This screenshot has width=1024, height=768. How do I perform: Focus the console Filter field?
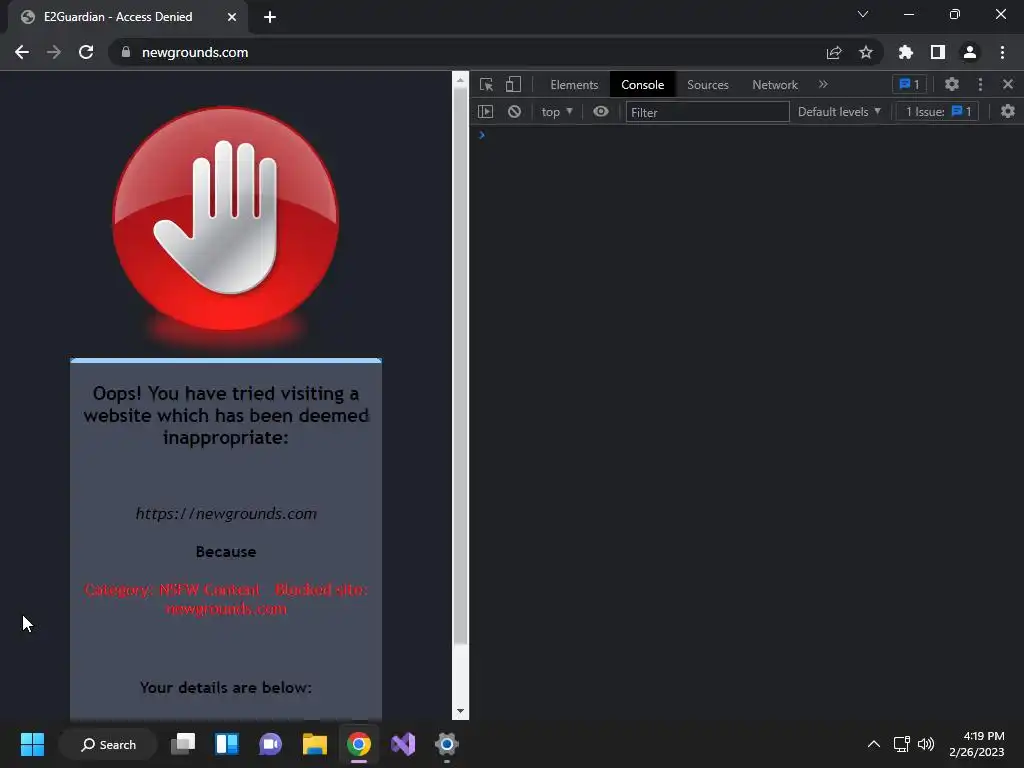(707, 112)
